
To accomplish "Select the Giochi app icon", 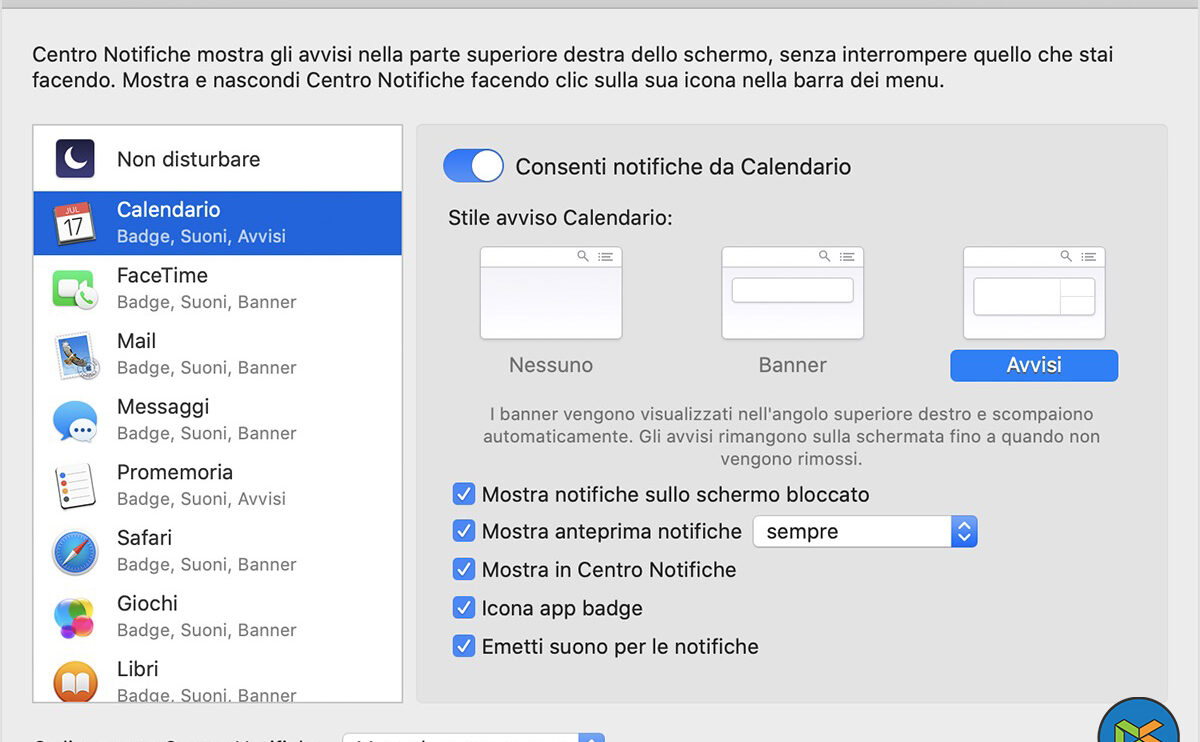I will click(x=75, y=617).
